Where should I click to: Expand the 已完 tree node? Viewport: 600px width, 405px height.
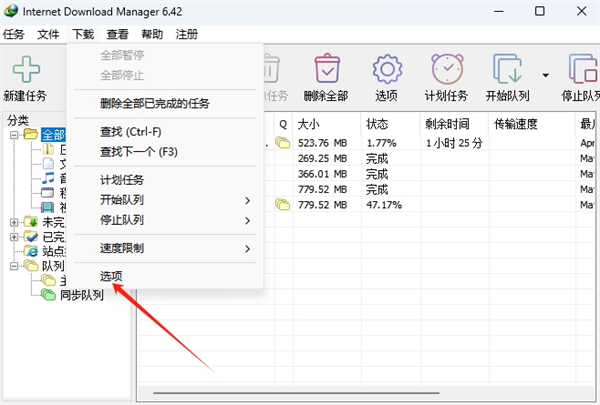[14, 237]
